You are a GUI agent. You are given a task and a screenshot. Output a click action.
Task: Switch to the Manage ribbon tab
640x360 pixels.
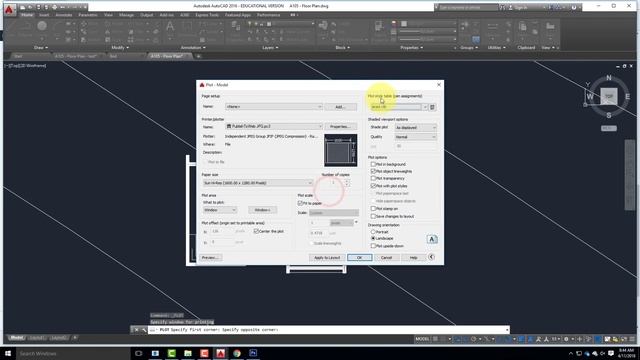tap(126, 15)
